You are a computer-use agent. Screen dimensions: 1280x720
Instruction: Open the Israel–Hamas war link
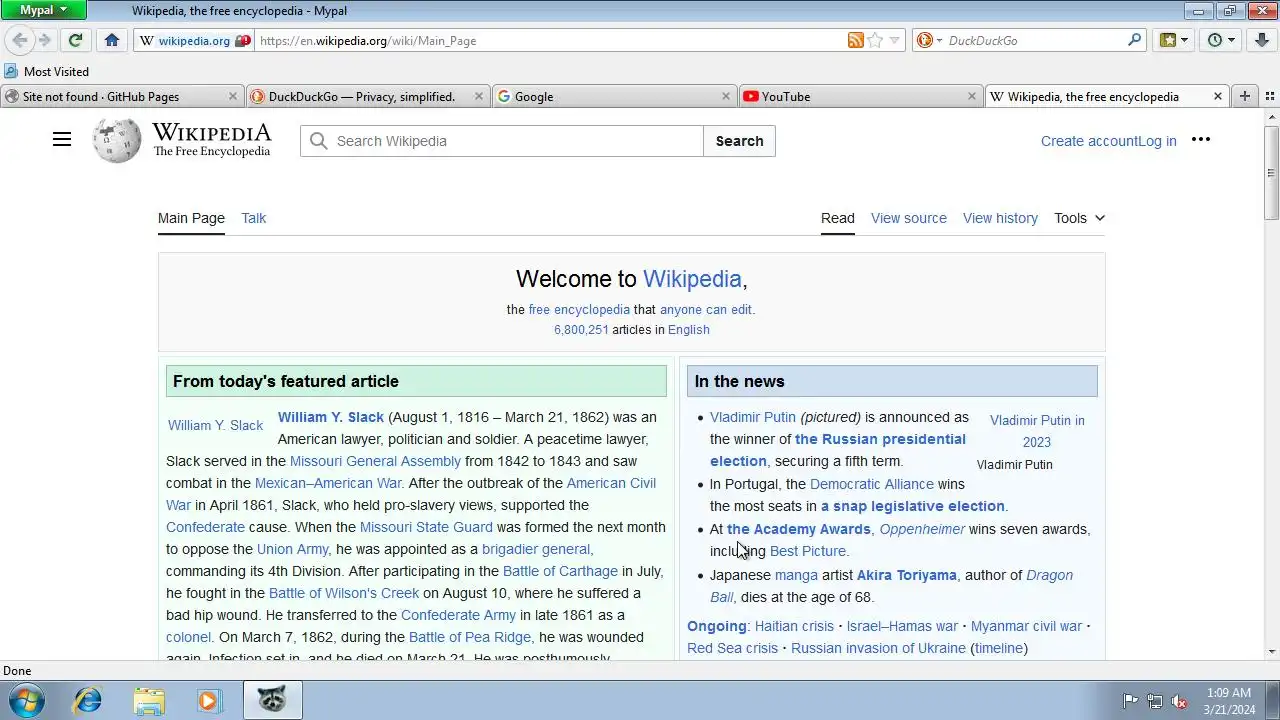pos(902,626)
